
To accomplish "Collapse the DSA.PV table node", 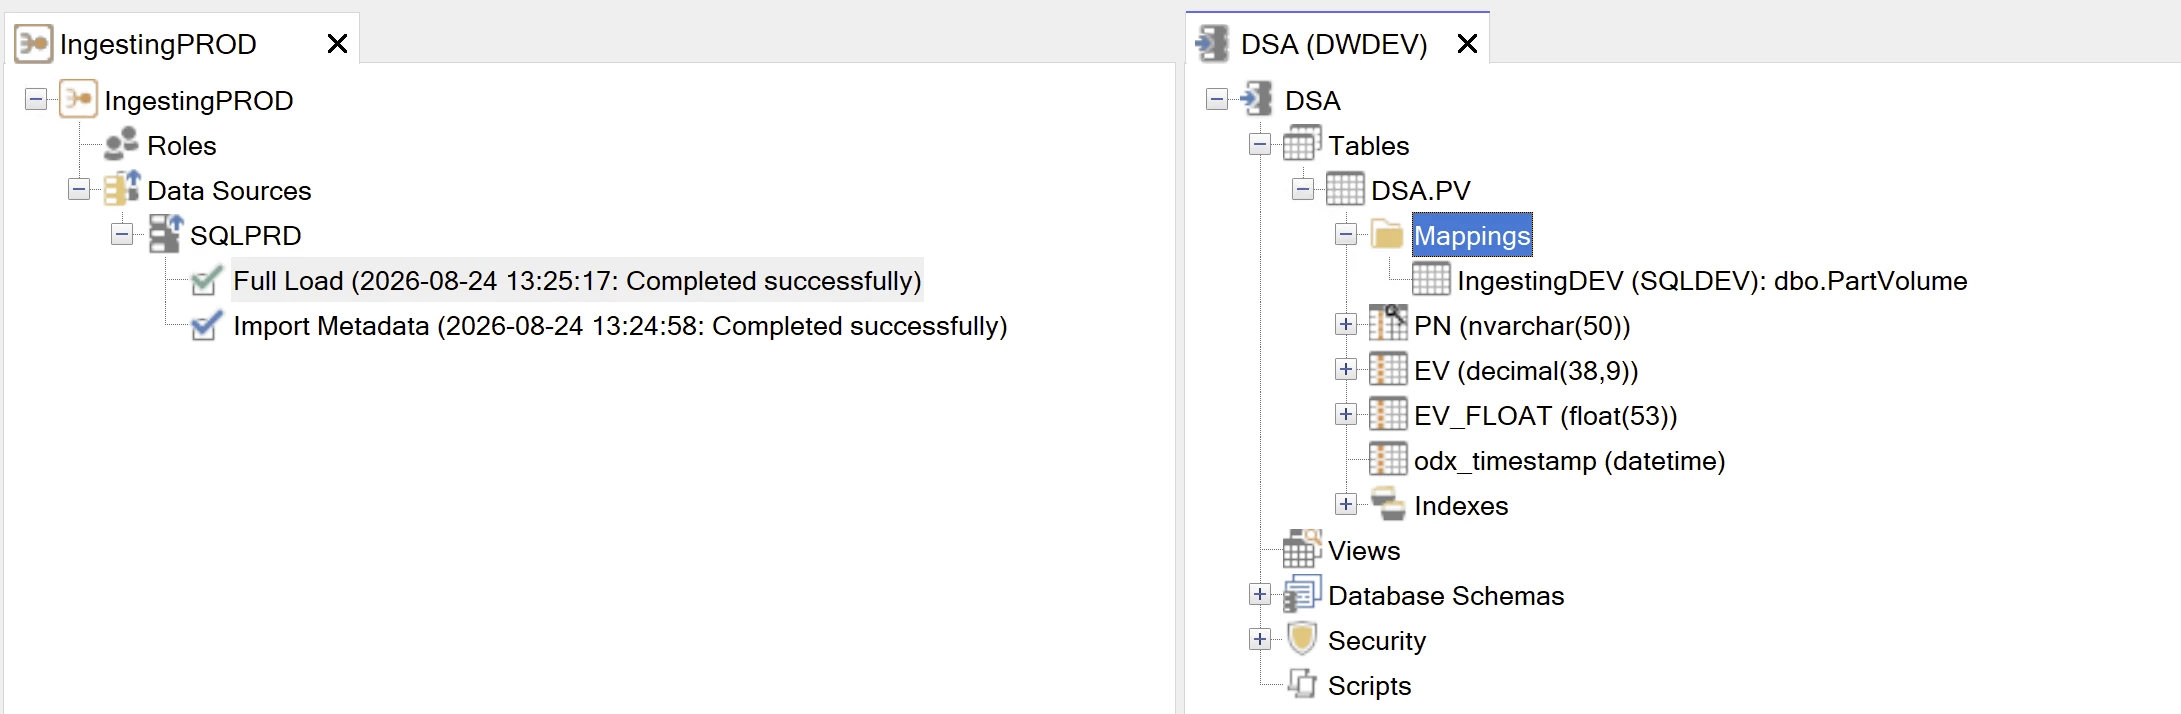I will pyautogui.click(x=1303, y=189).
